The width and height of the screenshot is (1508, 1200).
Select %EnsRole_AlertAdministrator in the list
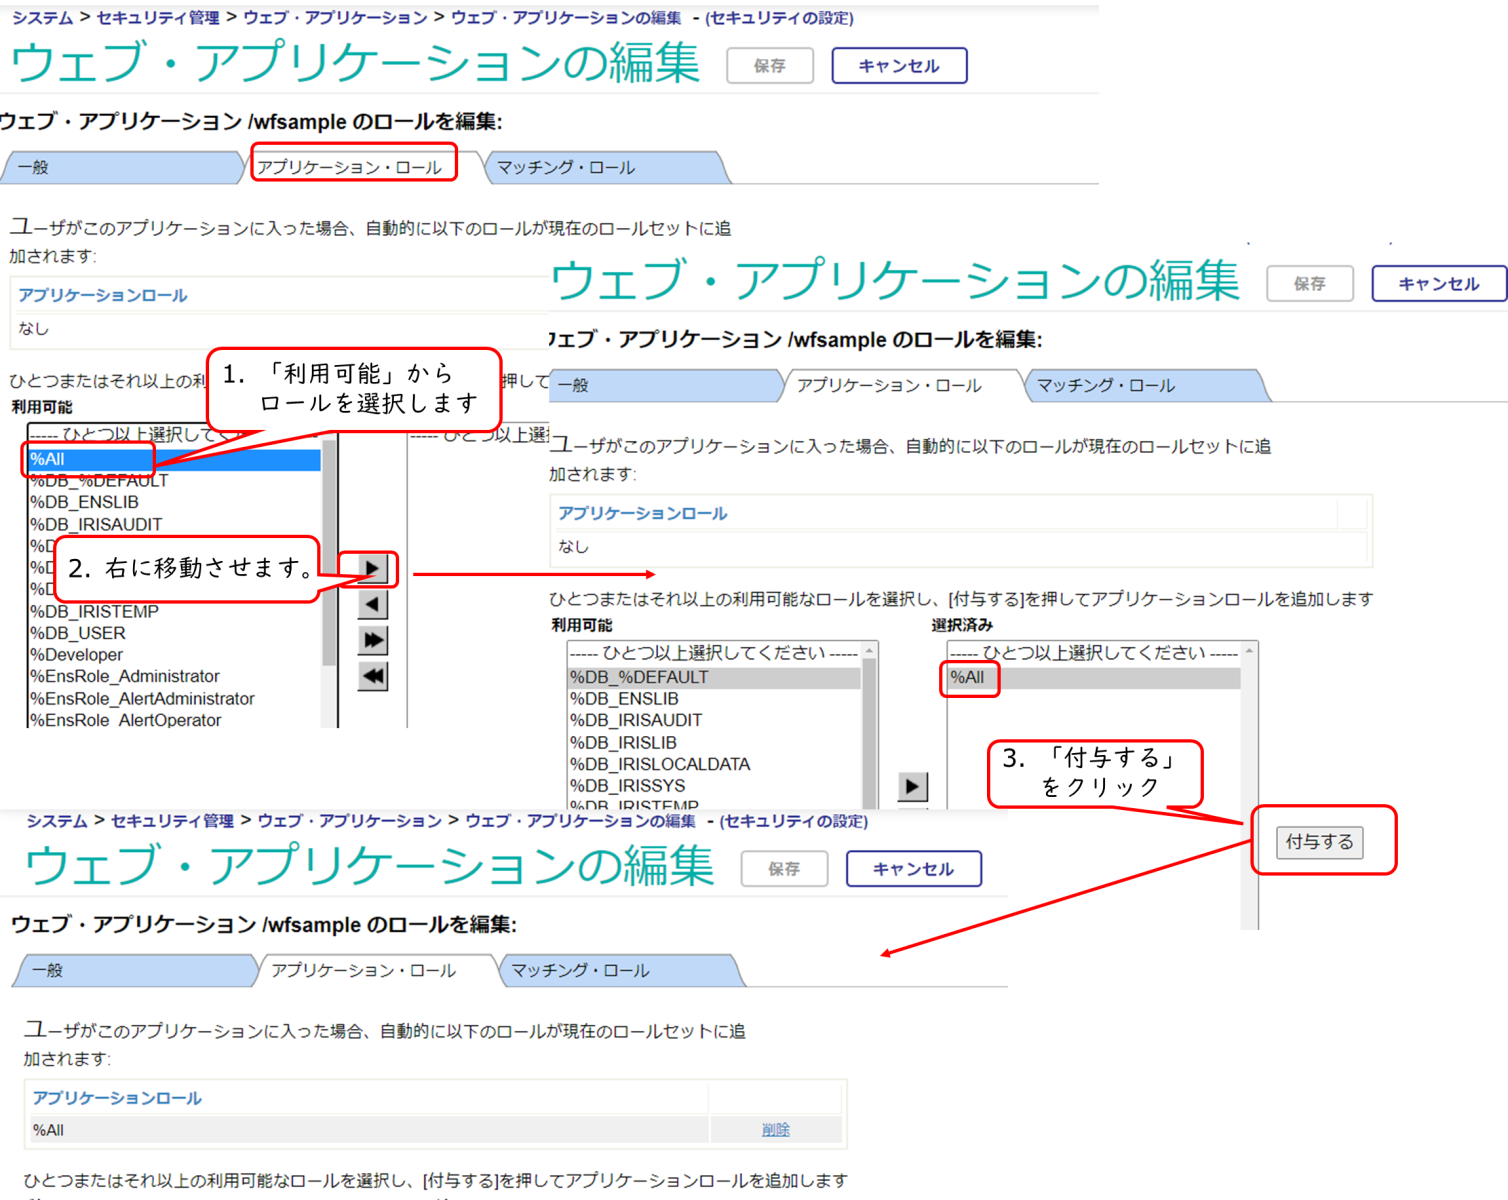tap(142, 699)
